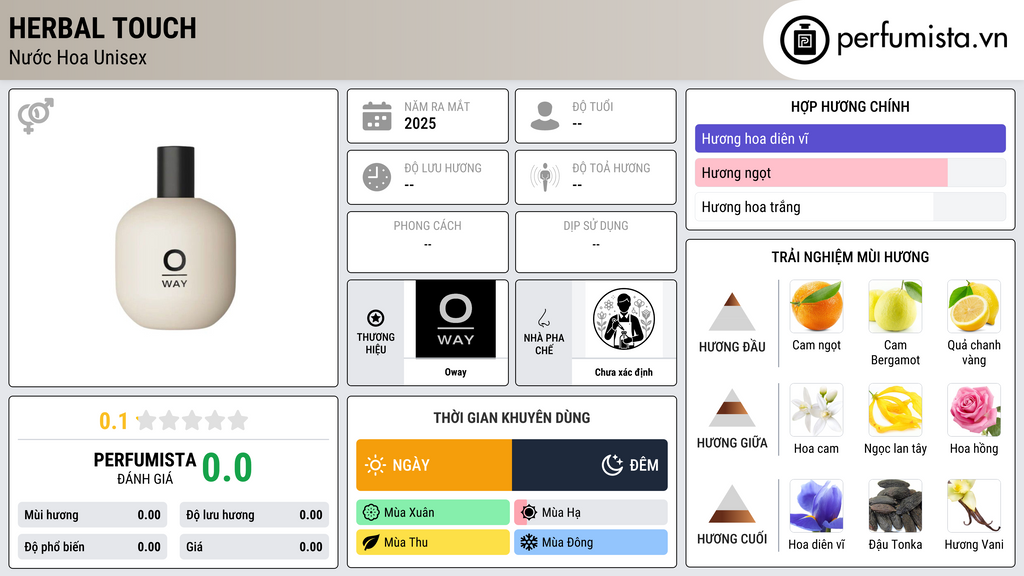Screen dimensions: 1024x576
Task: Select the Ngày daytime bar
Action: click(x=434, y=465)
